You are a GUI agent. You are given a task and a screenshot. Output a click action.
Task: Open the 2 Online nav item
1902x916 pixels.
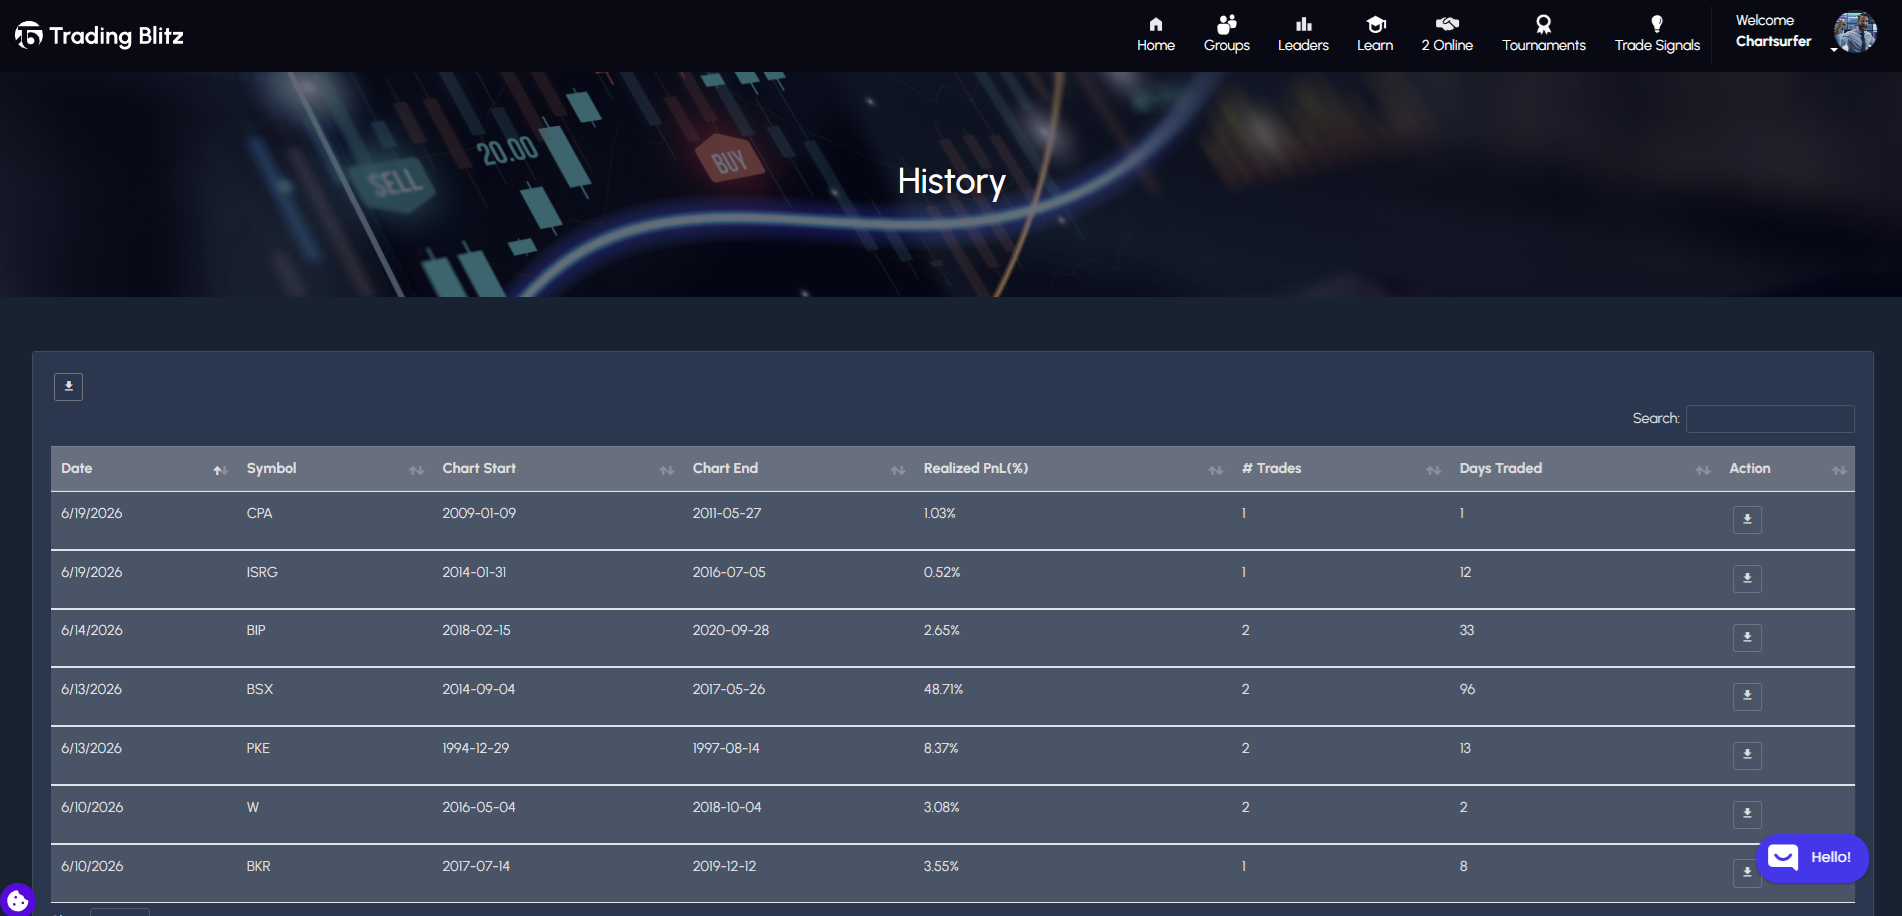coord(1447,35)
